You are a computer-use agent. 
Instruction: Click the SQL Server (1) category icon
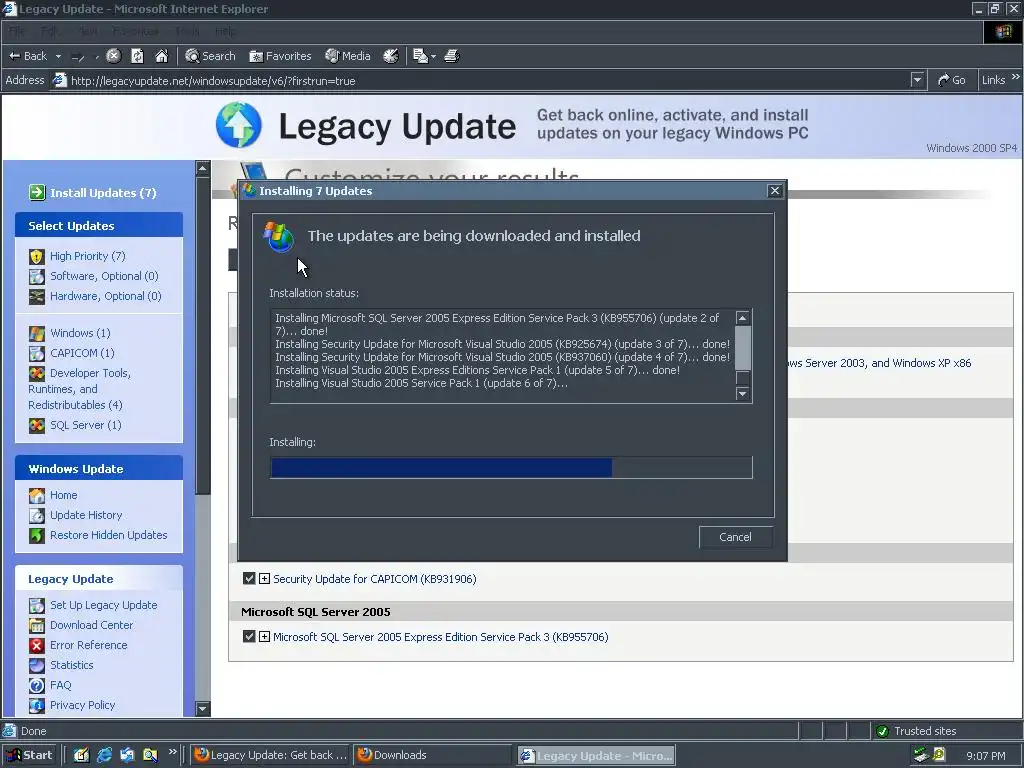point(37,426)
